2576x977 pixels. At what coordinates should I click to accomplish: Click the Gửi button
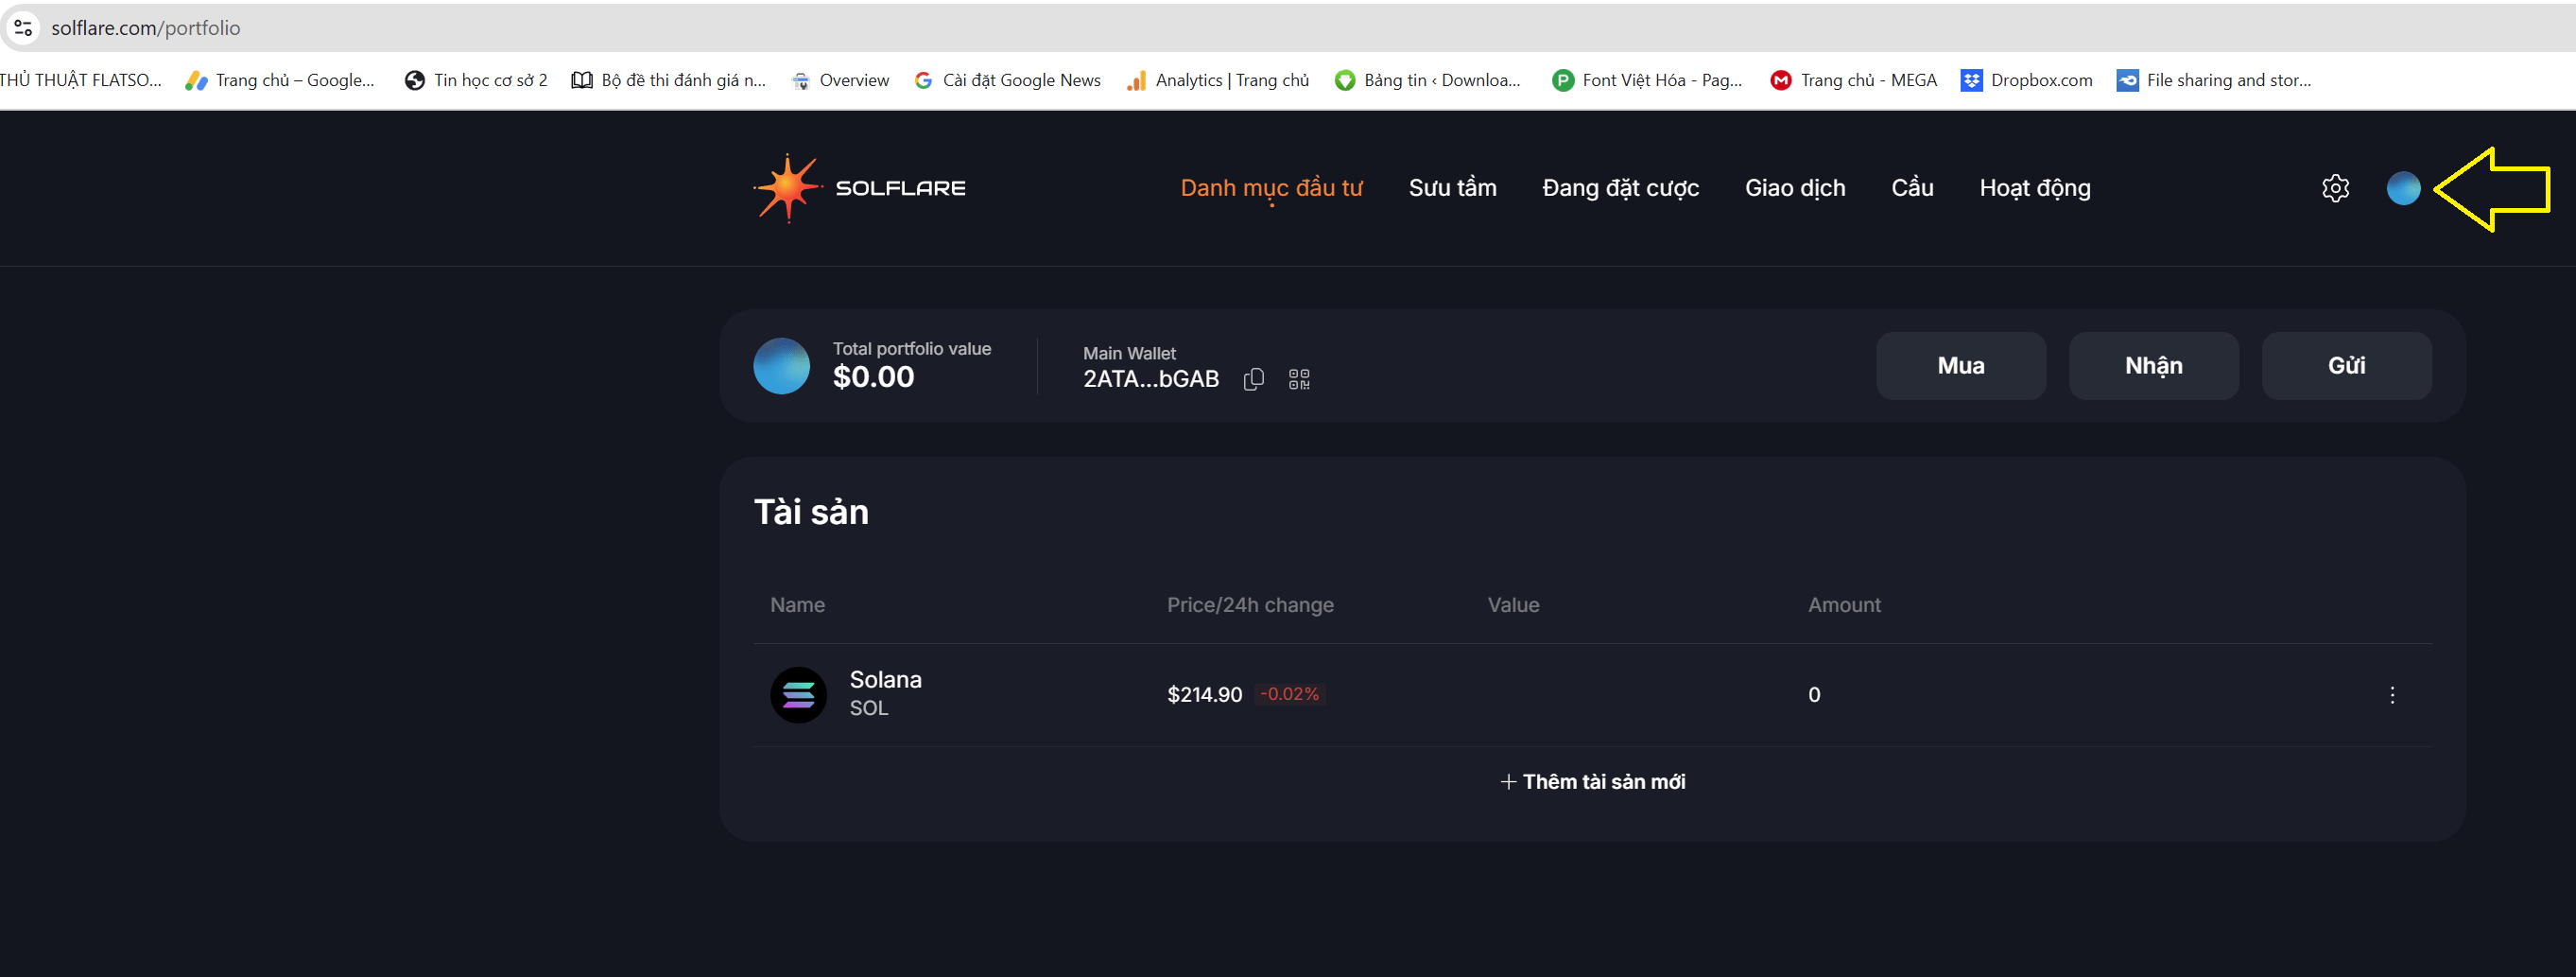point(2347,366)
